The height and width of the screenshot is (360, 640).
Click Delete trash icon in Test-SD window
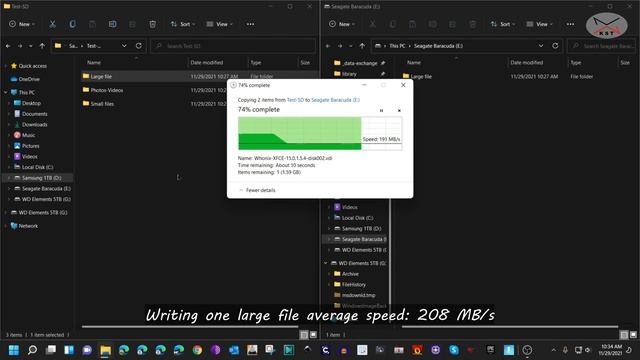pos(152,24)
